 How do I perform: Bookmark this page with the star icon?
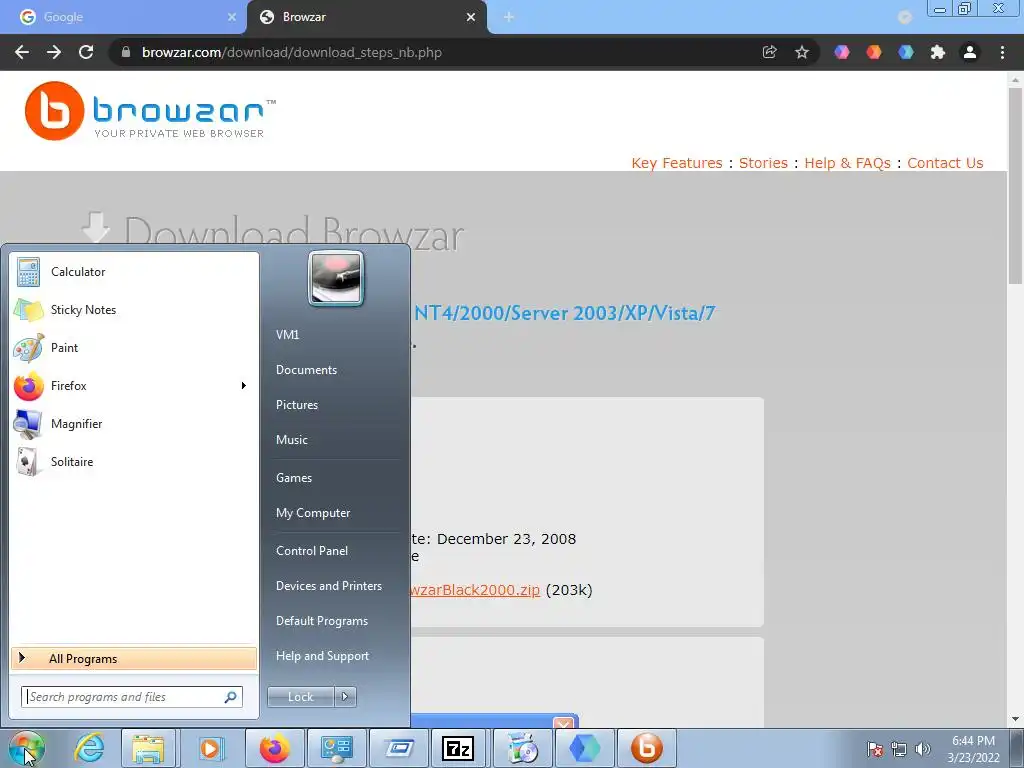(802, 52)
